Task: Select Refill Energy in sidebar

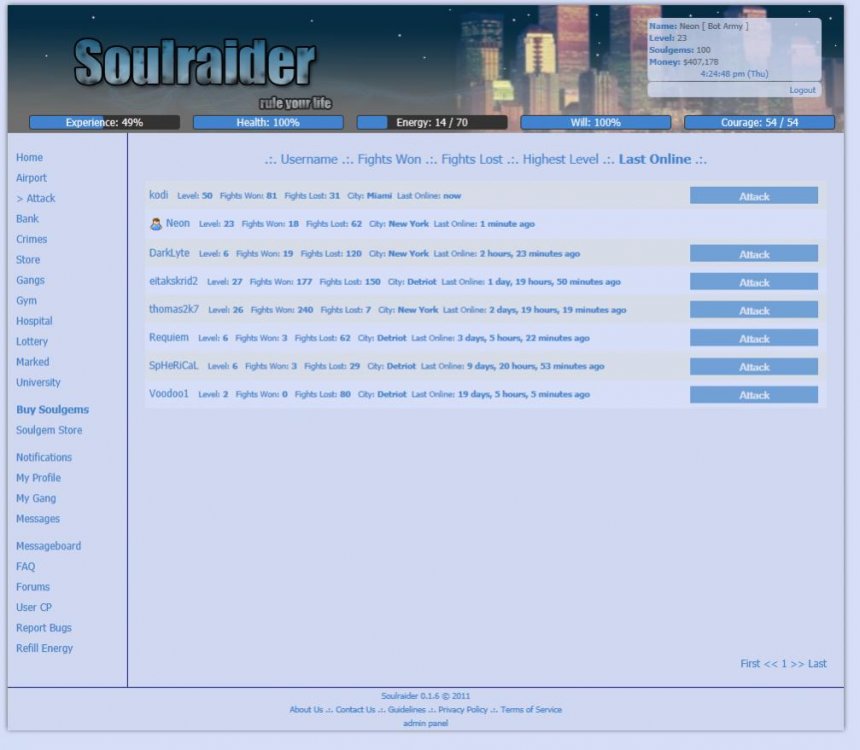Action: pyautogui.click(x=44, y=649)
